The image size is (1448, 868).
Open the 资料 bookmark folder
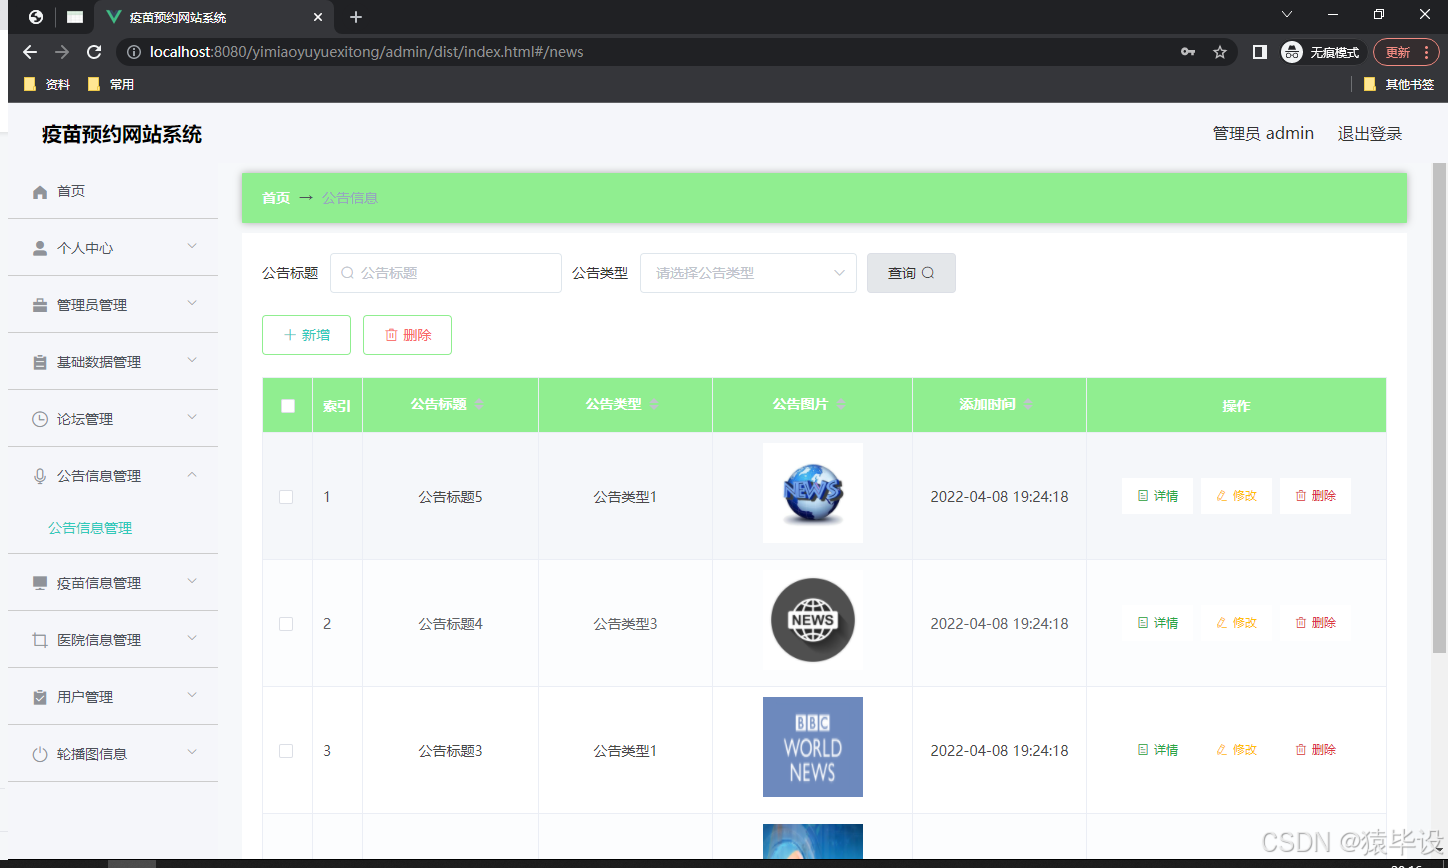click(47, 85)
